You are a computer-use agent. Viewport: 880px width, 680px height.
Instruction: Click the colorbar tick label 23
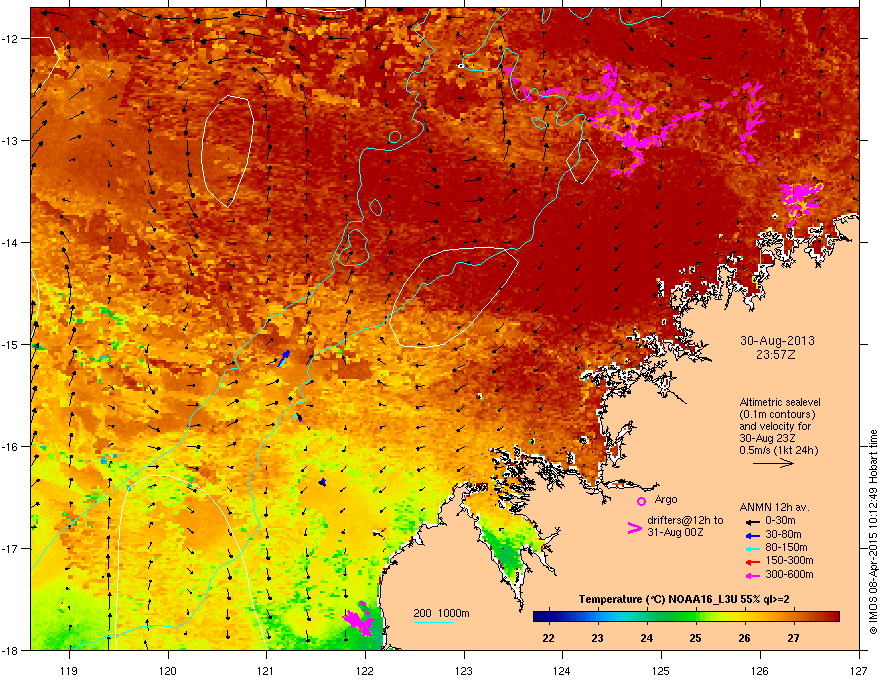pyautogui.click(x=598, y=638)
